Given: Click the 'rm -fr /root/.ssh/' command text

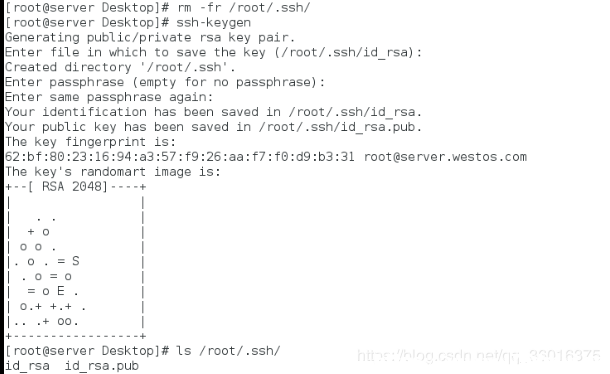Looking at the screenshot, I should 244,7.
